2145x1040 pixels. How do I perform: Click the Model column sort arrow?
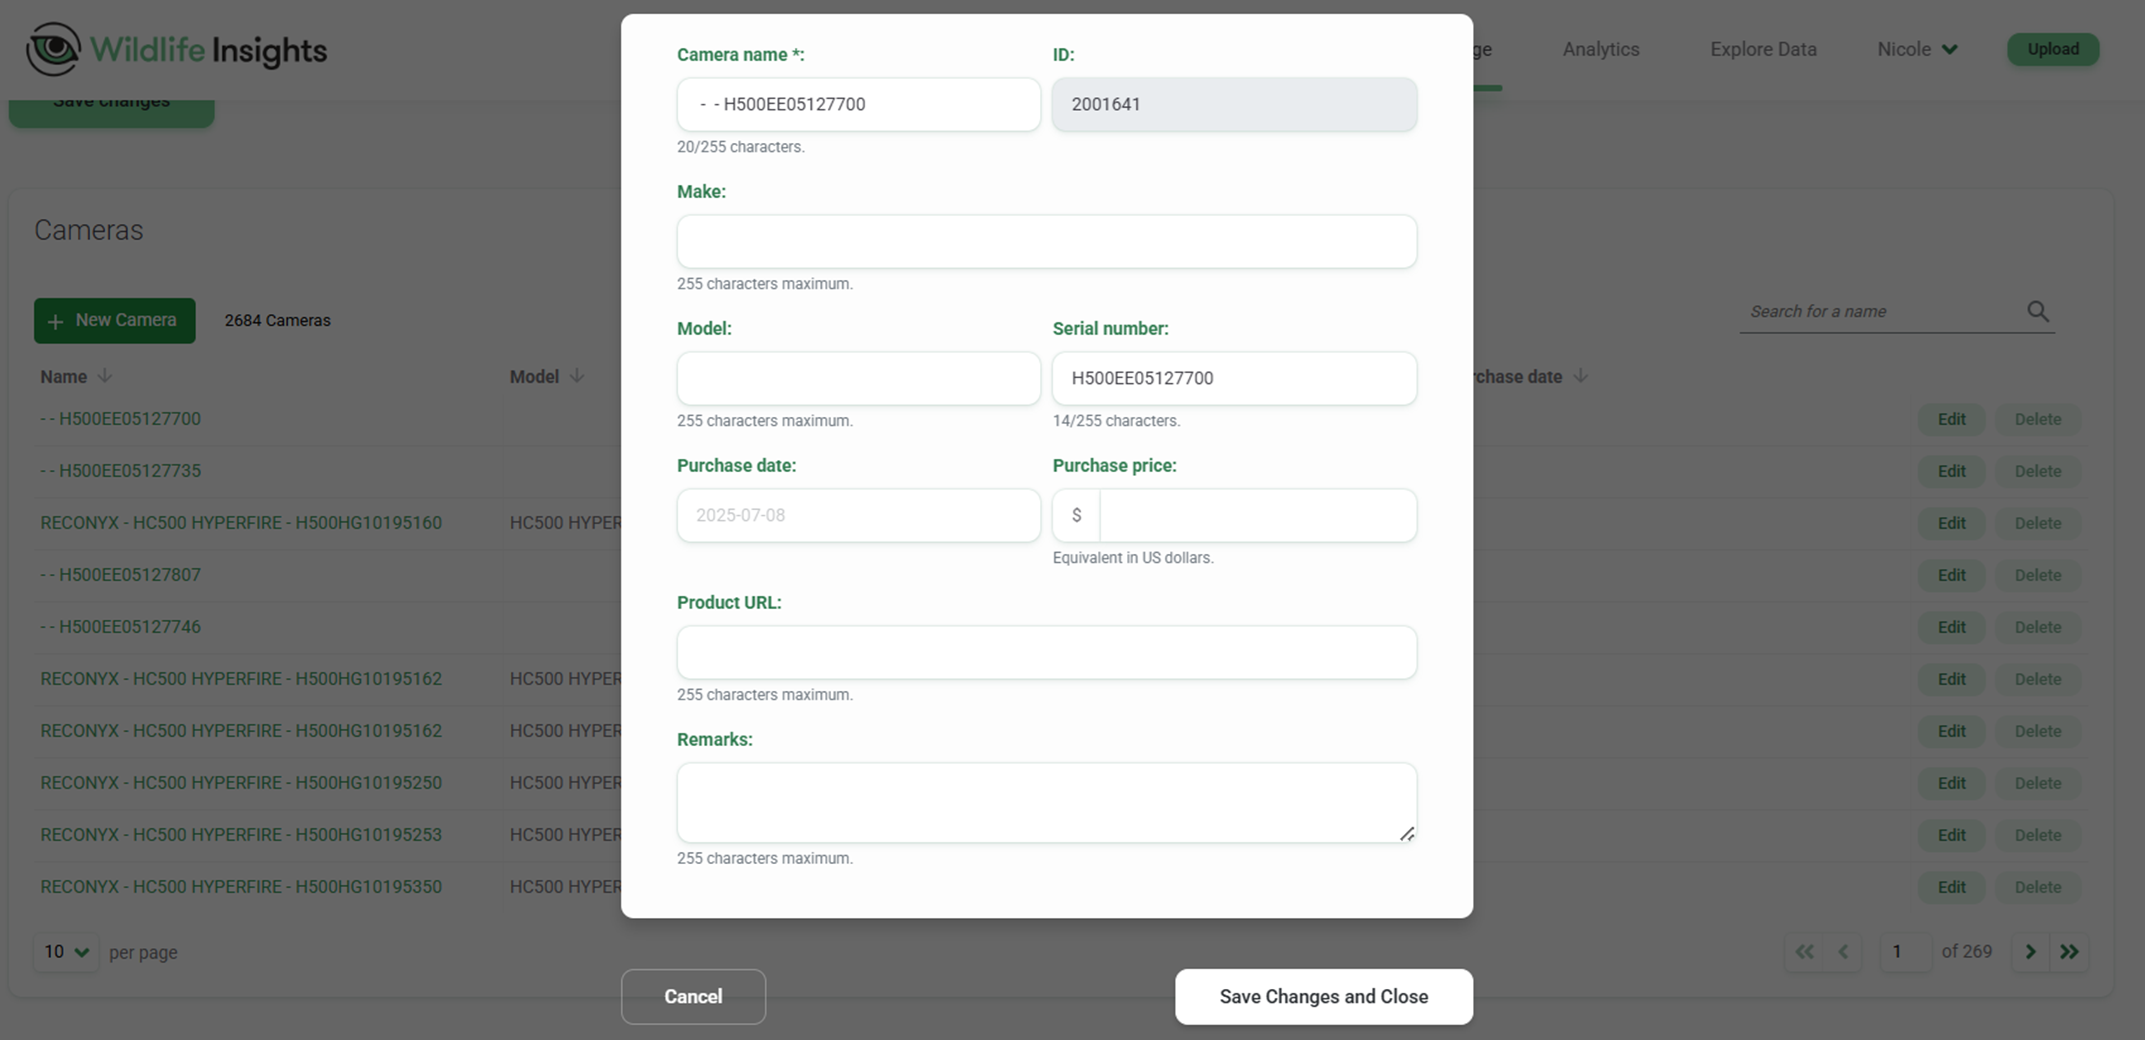pos(576,376)
